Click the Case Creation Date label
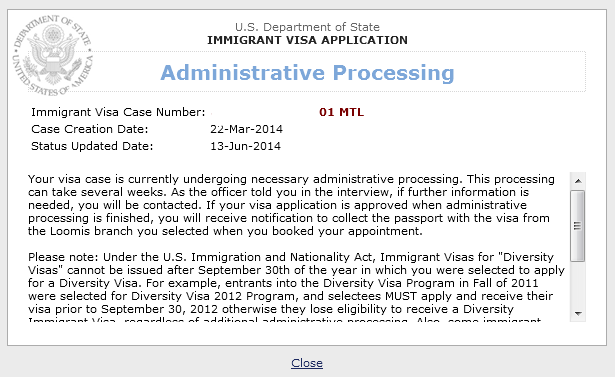This screenshot has width=615, height=377. pos(90,129)
